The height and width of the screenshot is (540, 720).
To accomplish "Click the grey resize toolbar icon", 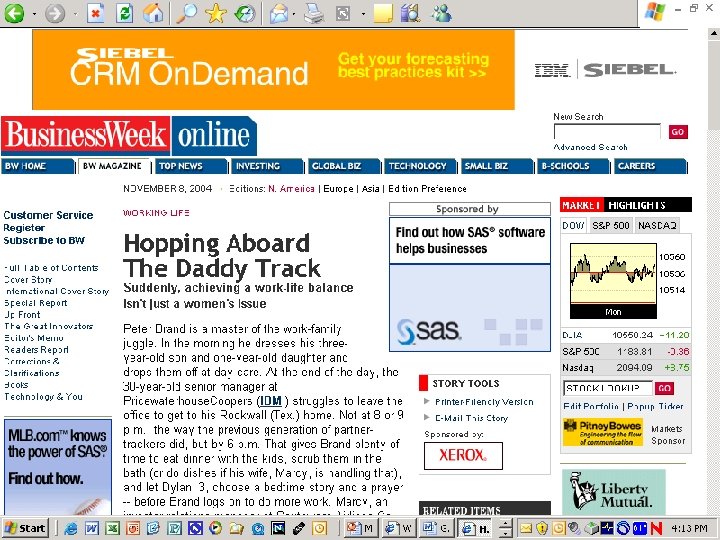I will click(x=343, y=13).
